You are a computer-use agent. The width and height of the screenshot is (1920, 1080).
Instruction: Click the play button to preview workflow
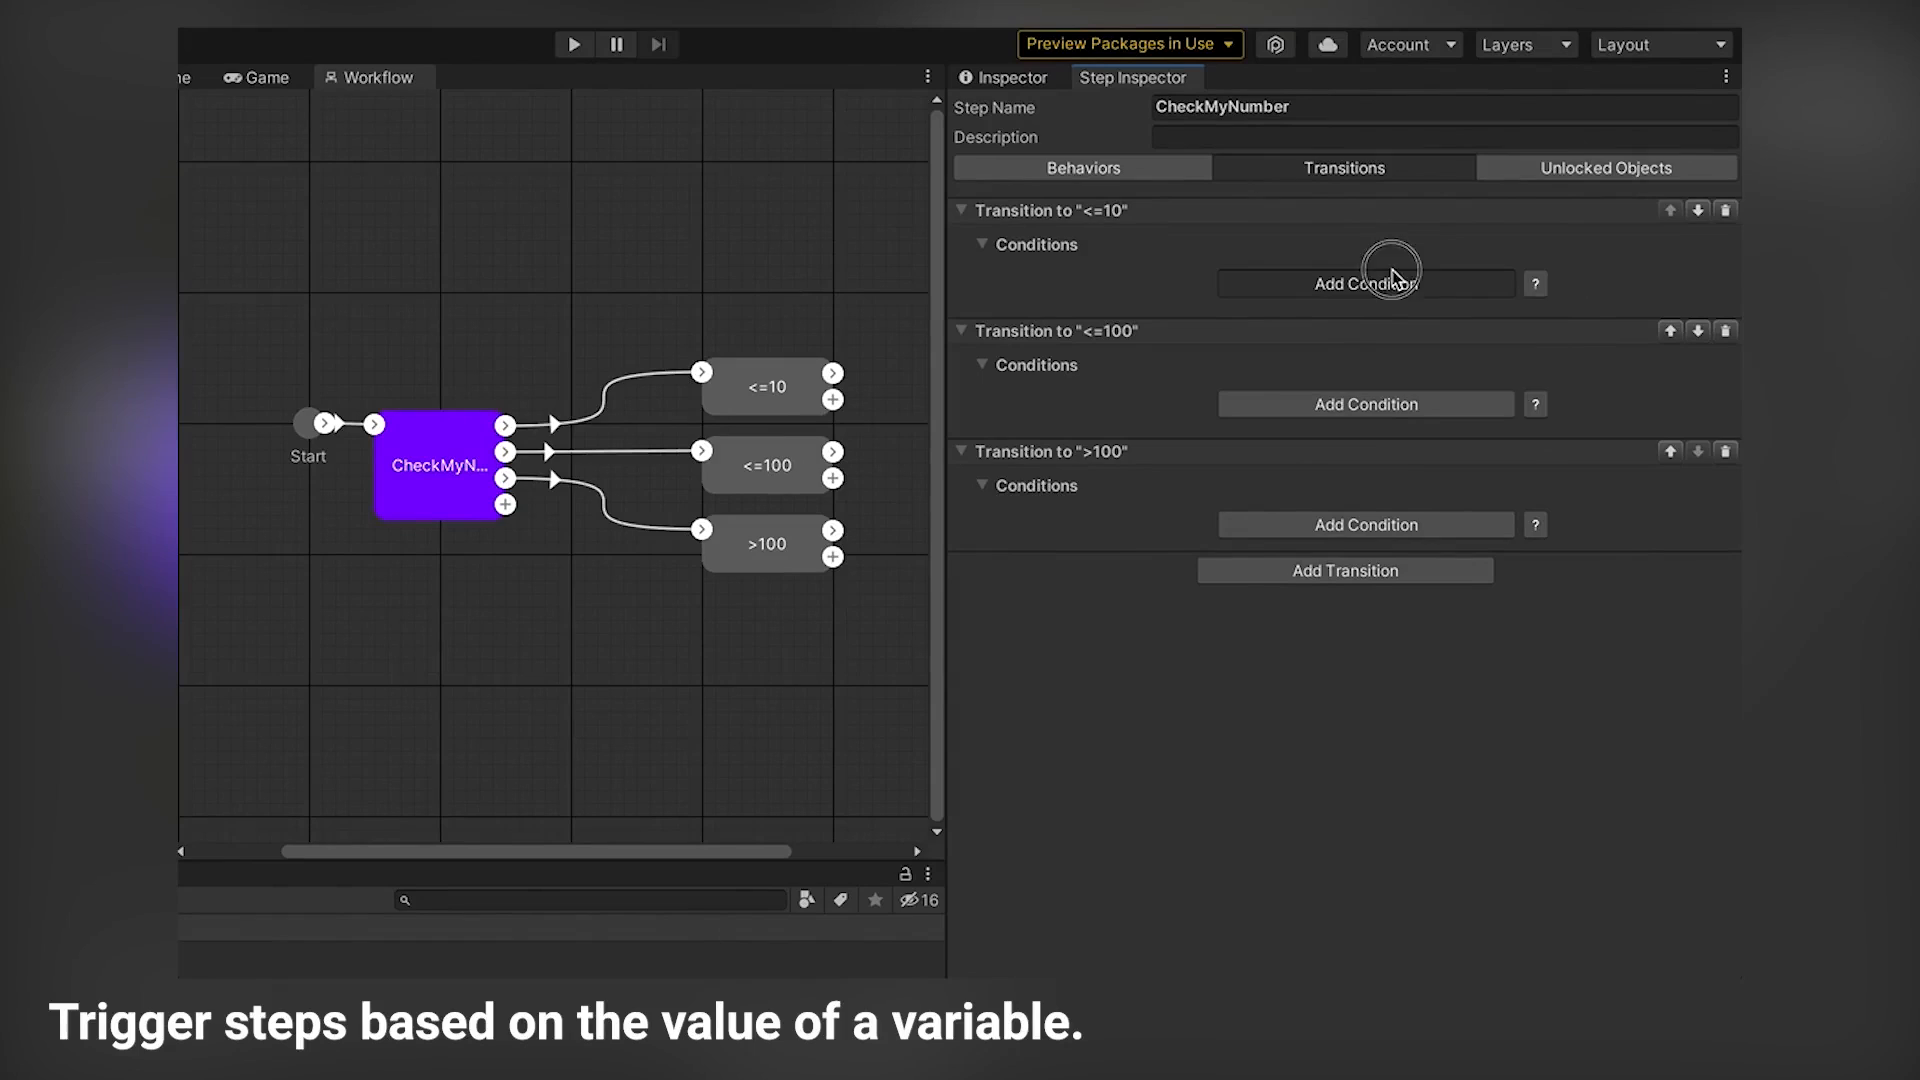click(572, 45)
